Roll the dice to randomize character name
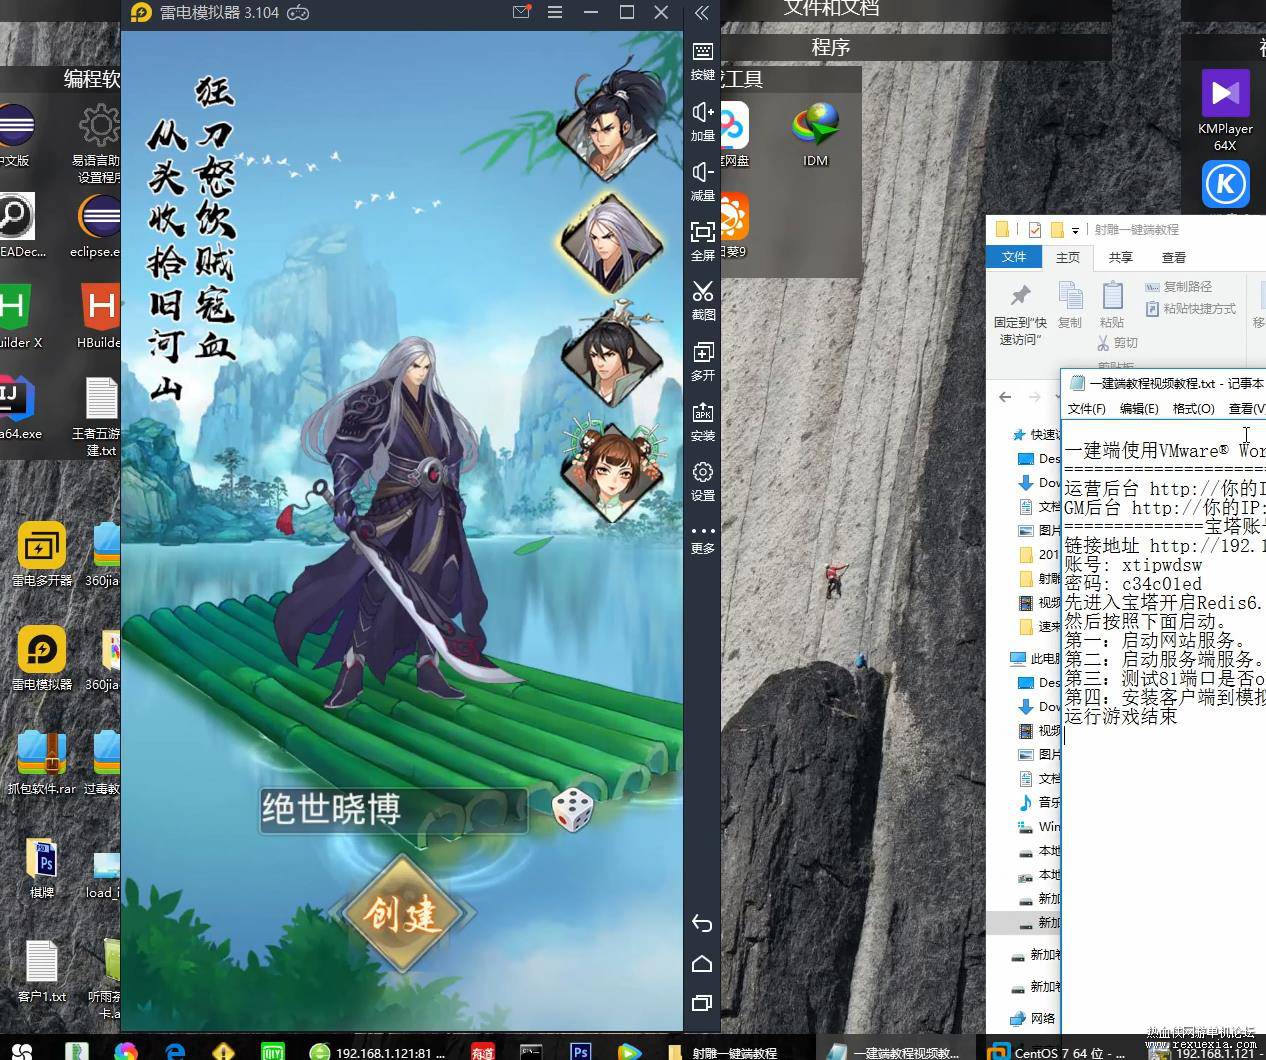 [573, 809]
